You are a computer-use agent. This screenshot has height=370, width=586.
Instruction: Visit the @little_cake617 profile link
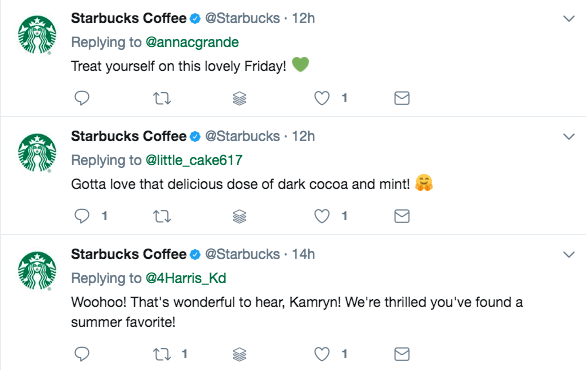coord(194,160)
